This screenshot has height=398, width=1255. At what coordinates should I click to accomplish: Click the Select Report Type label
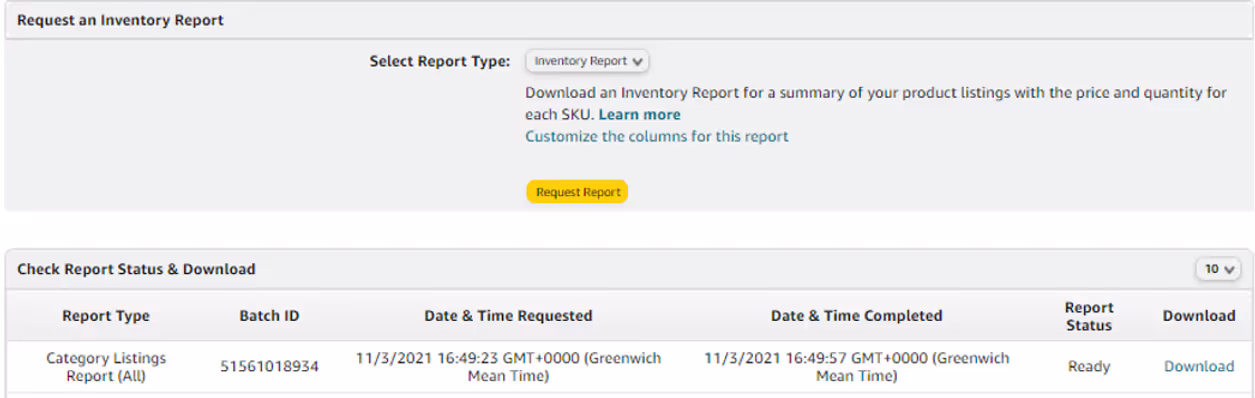click(440, 61)
